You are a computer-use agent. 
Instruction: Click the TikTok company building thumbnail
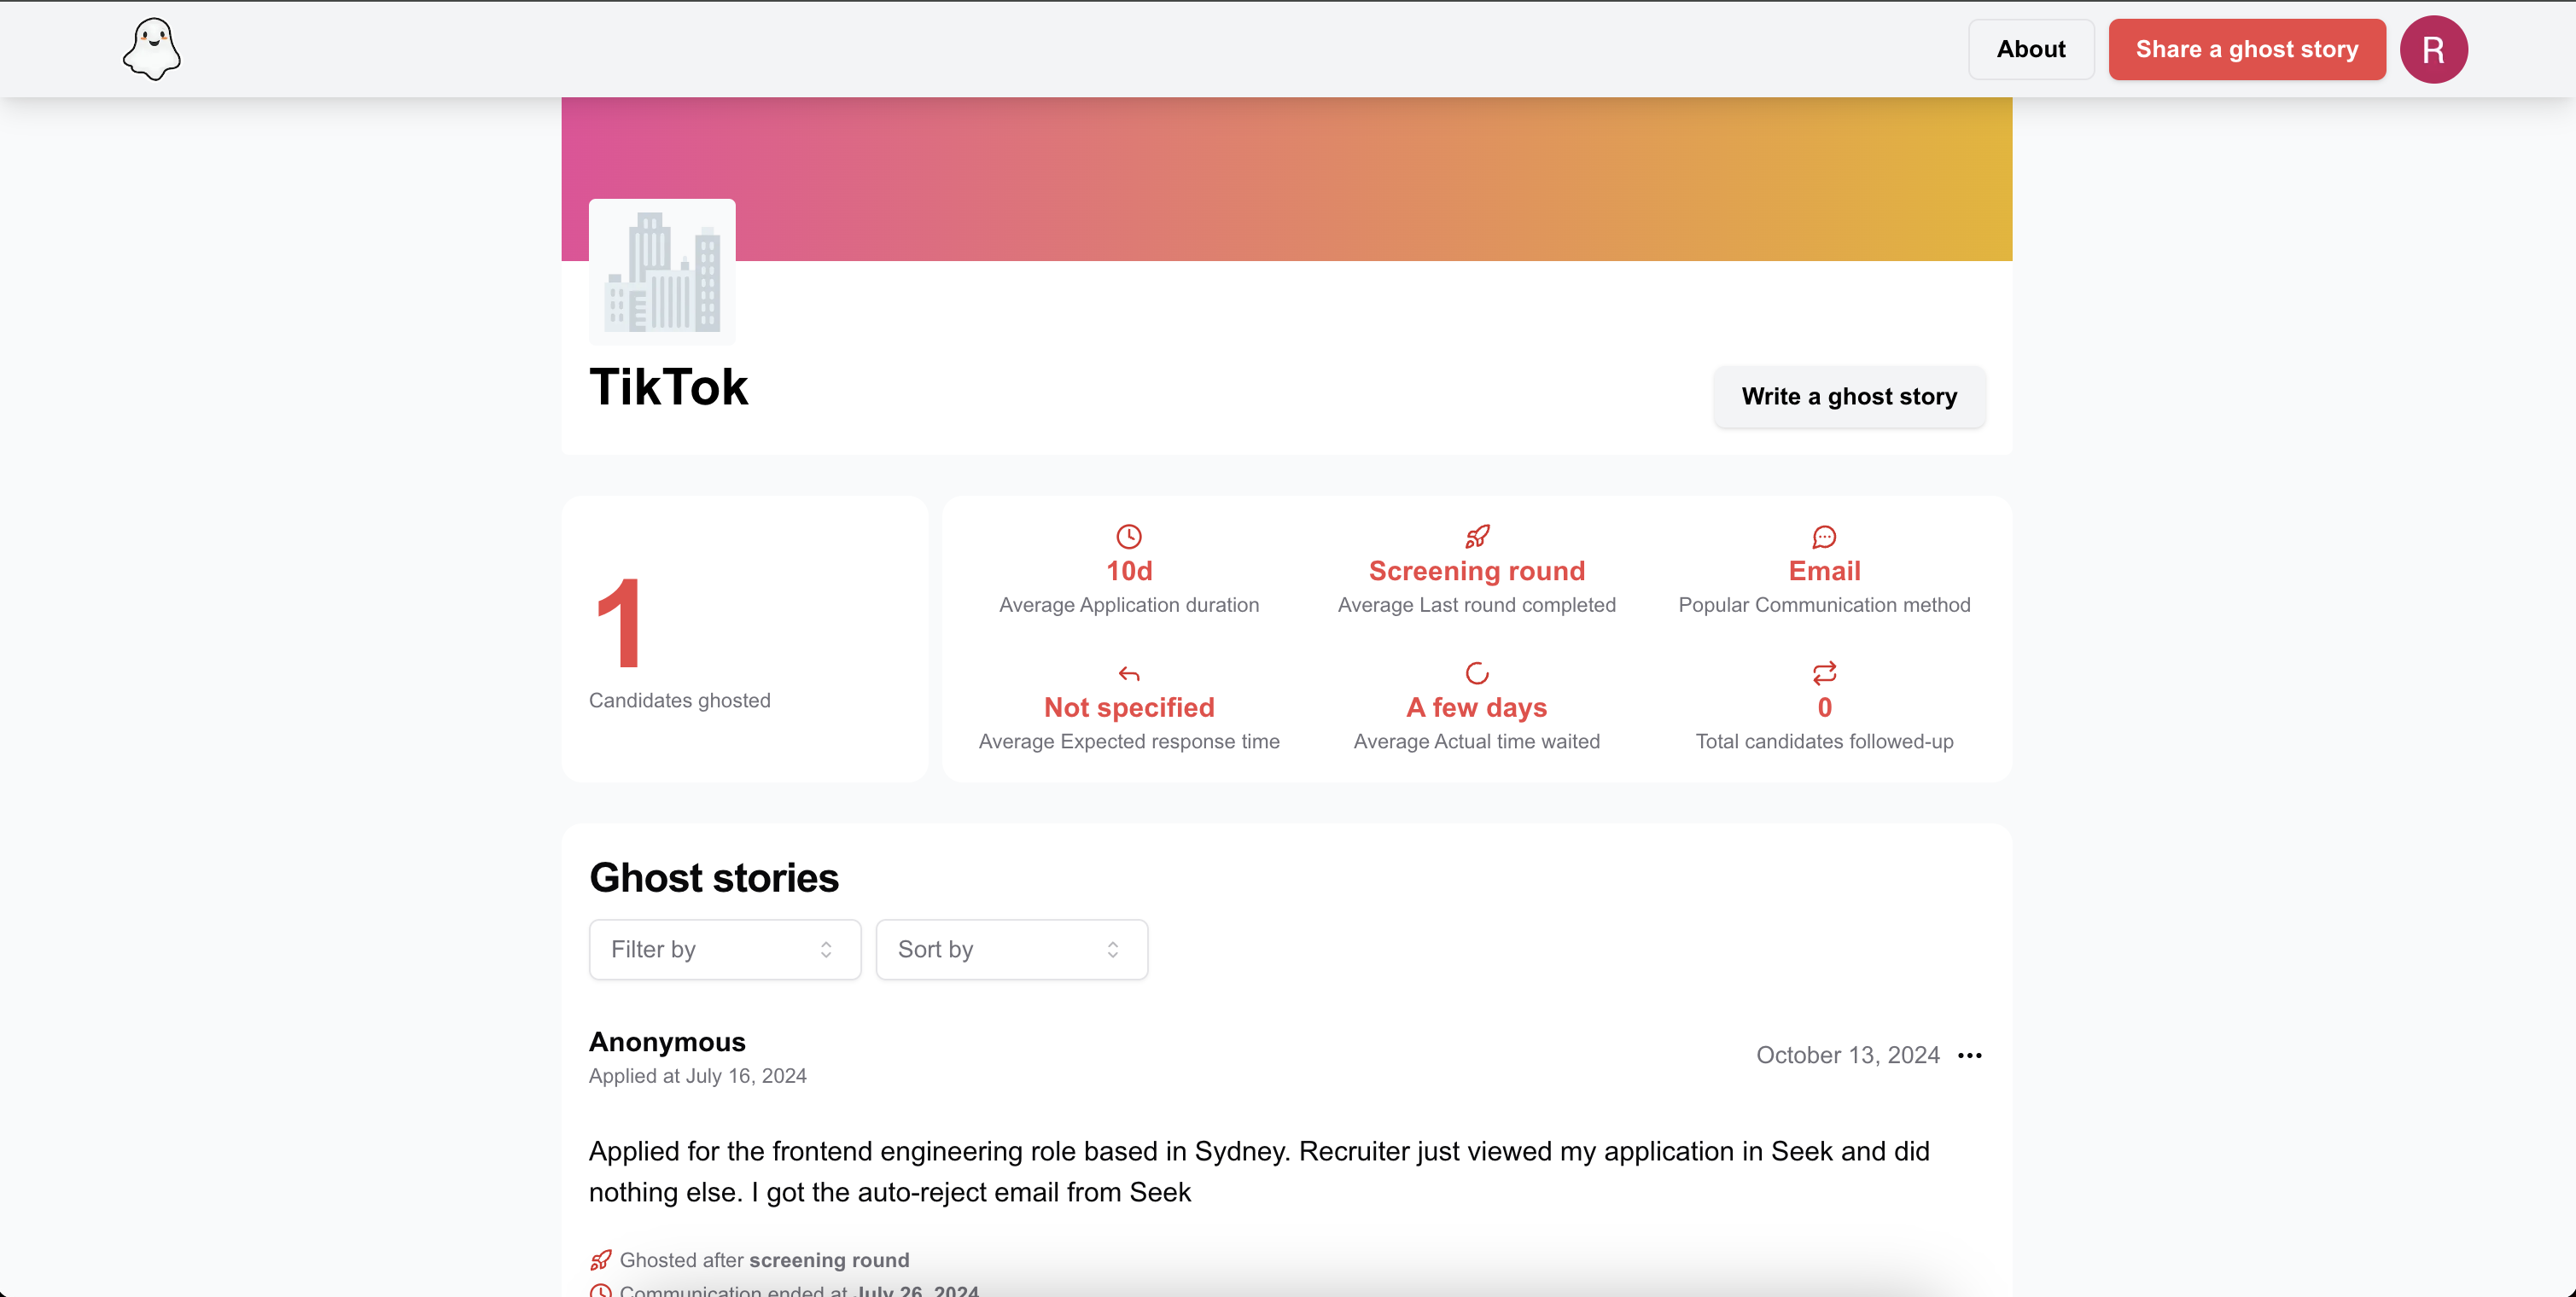click(x=662, y=272)
